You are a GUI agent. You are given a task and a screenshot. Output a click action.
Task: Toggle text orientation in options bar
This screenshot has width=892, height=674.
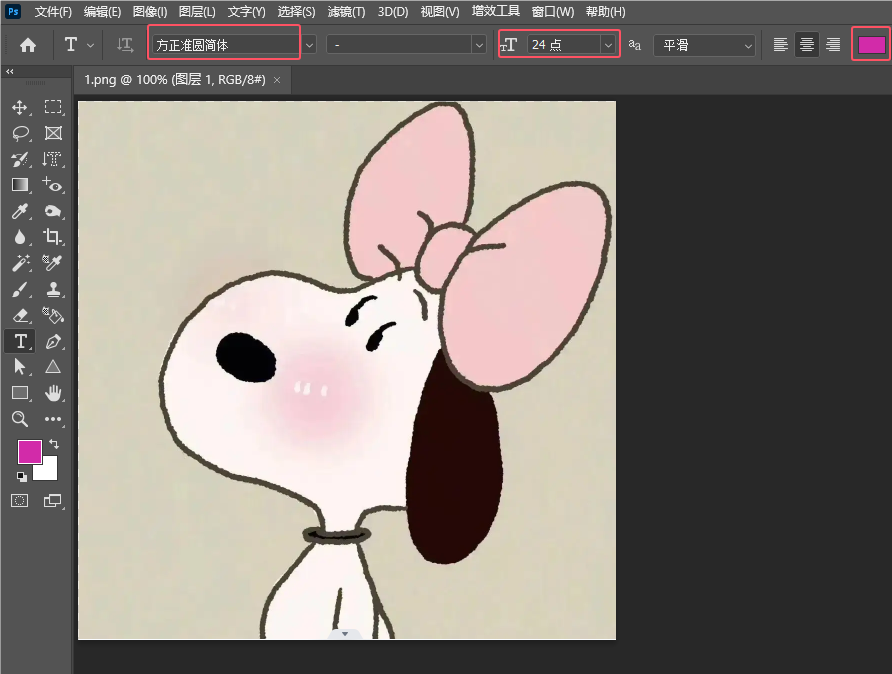[125, 45]
